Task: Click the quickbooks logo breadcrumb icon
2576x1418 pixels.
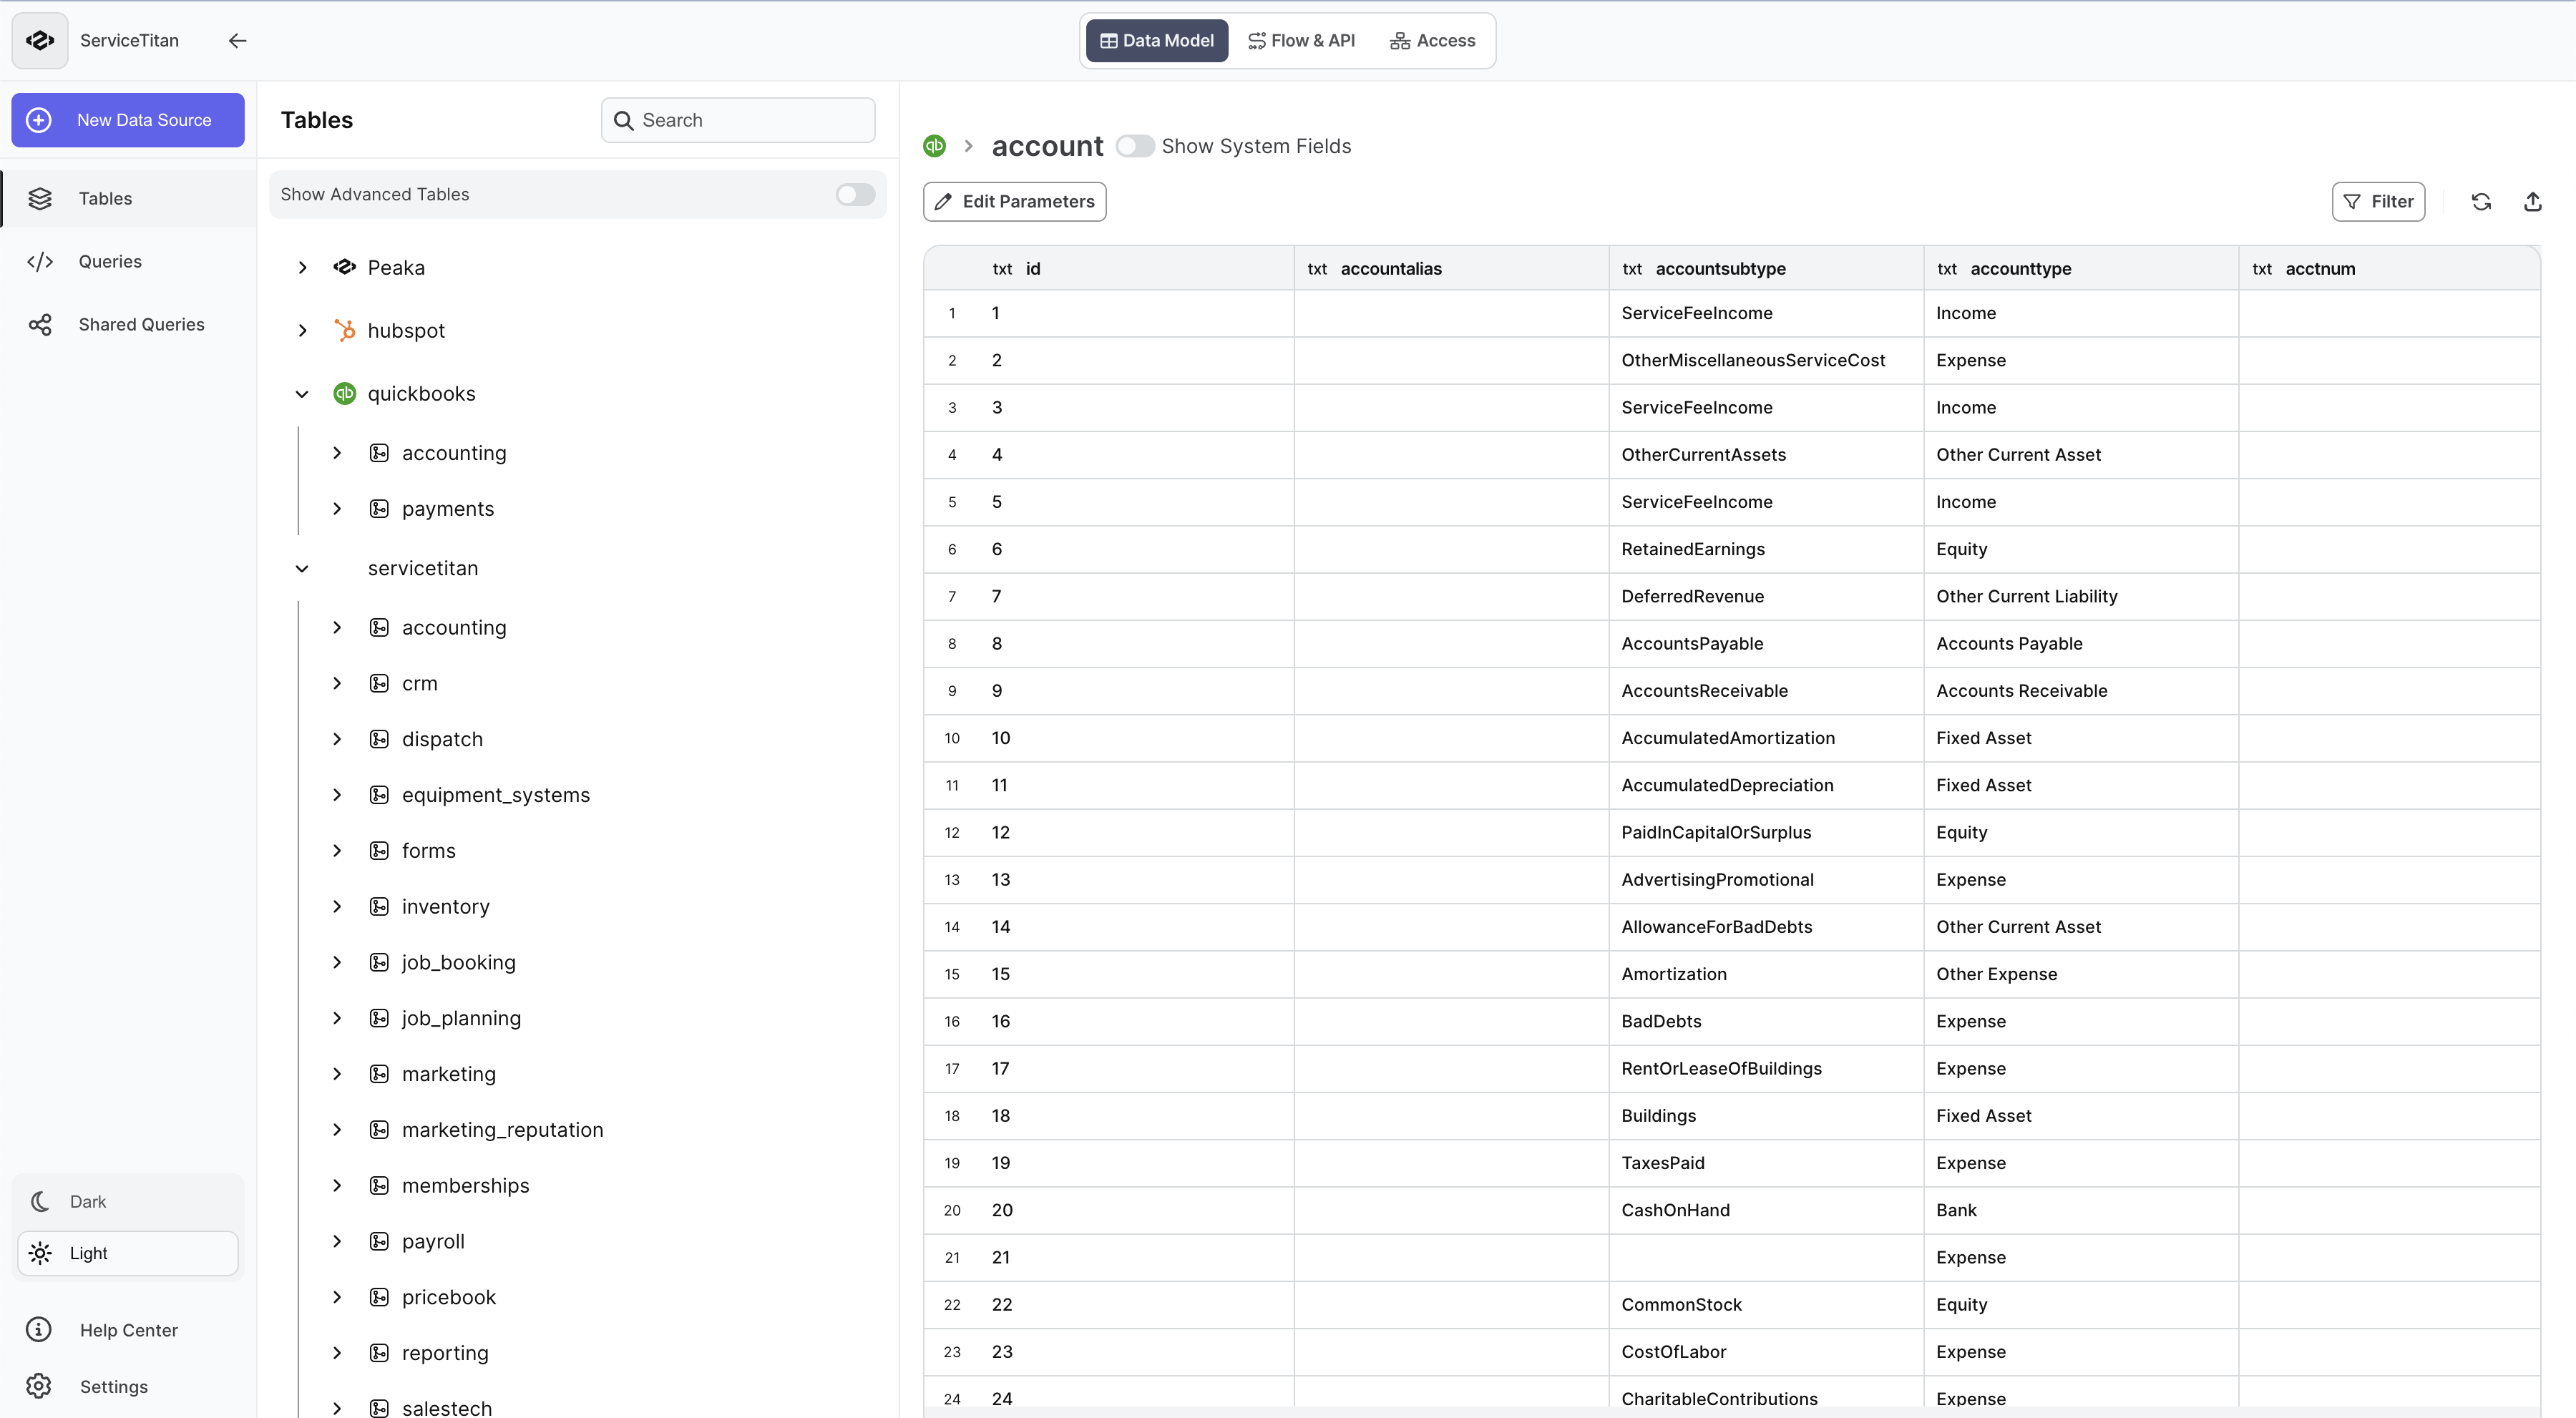Action: [934, 145]
